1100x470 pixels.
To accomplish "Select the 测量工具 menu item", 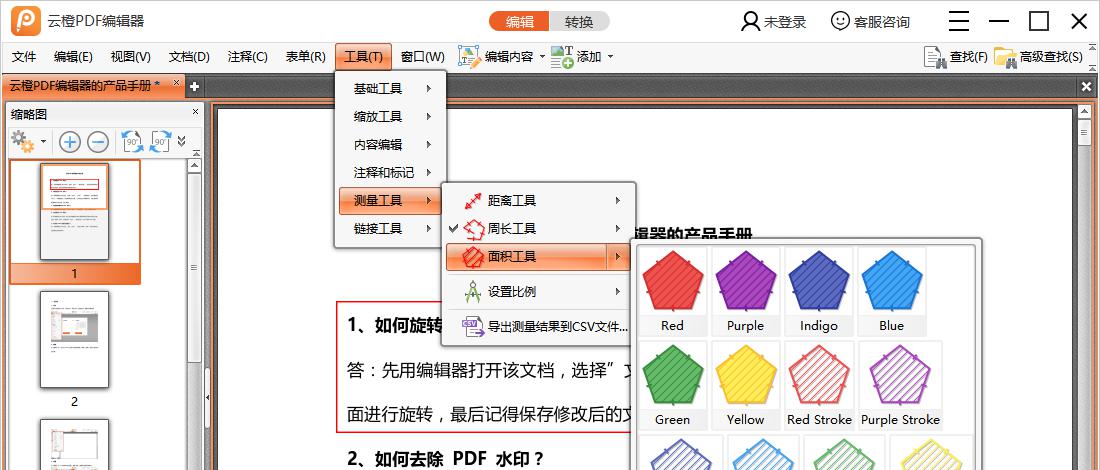I will click(x=391, y=201).
